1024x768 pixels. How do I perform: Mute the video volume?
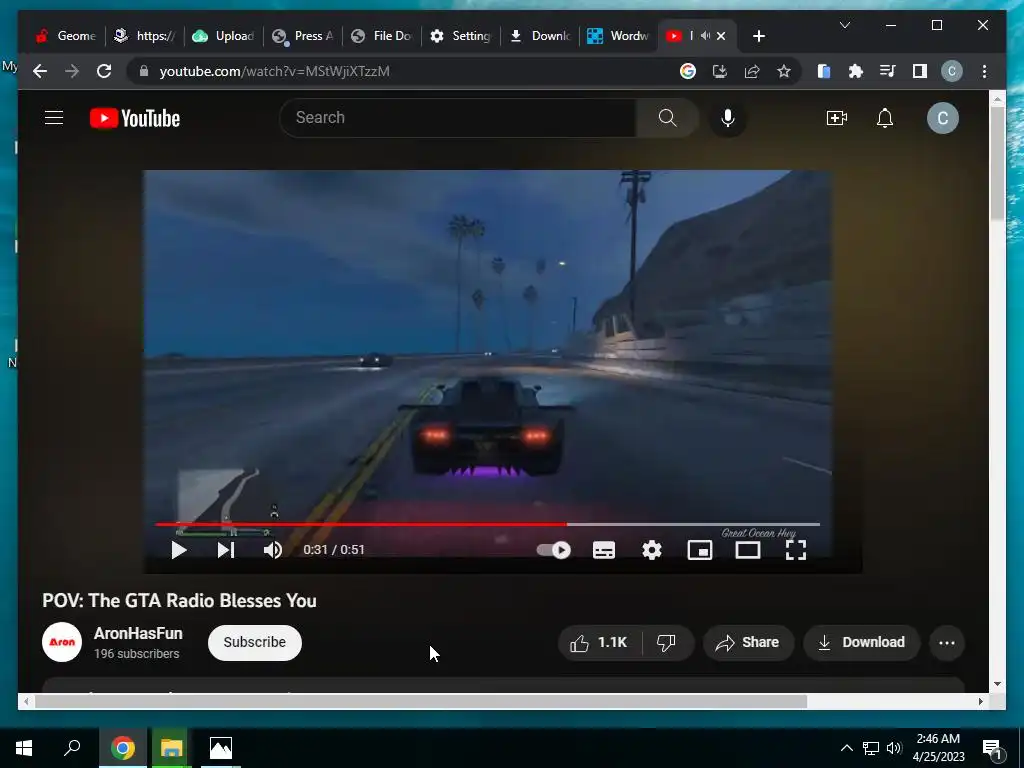point(273,550)
